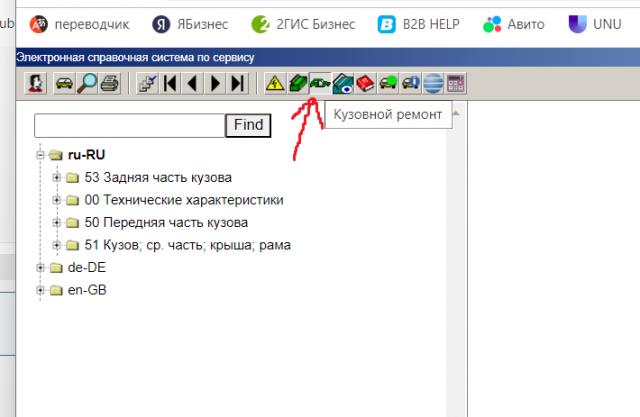The image size is (640, 417).
Task: Open the yellow electrical warning triangle icon
Action: [x=275, y=83]
